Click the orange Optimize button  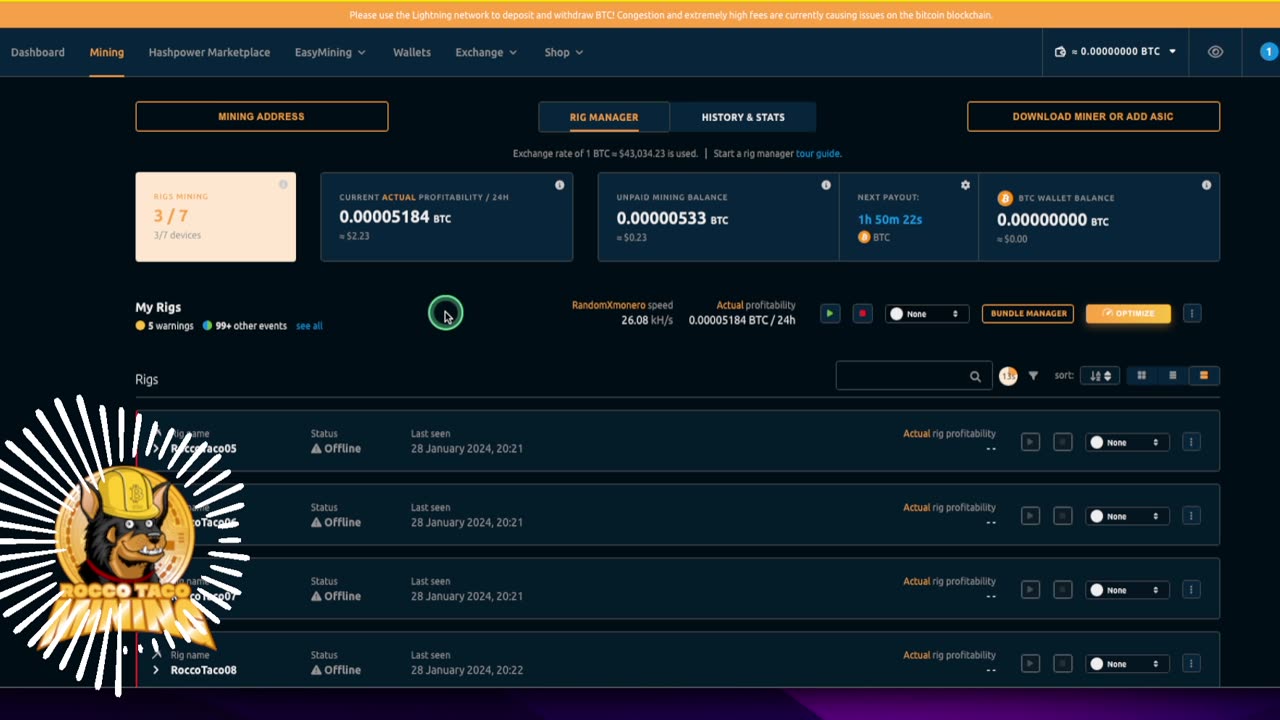coord(1128,314)
